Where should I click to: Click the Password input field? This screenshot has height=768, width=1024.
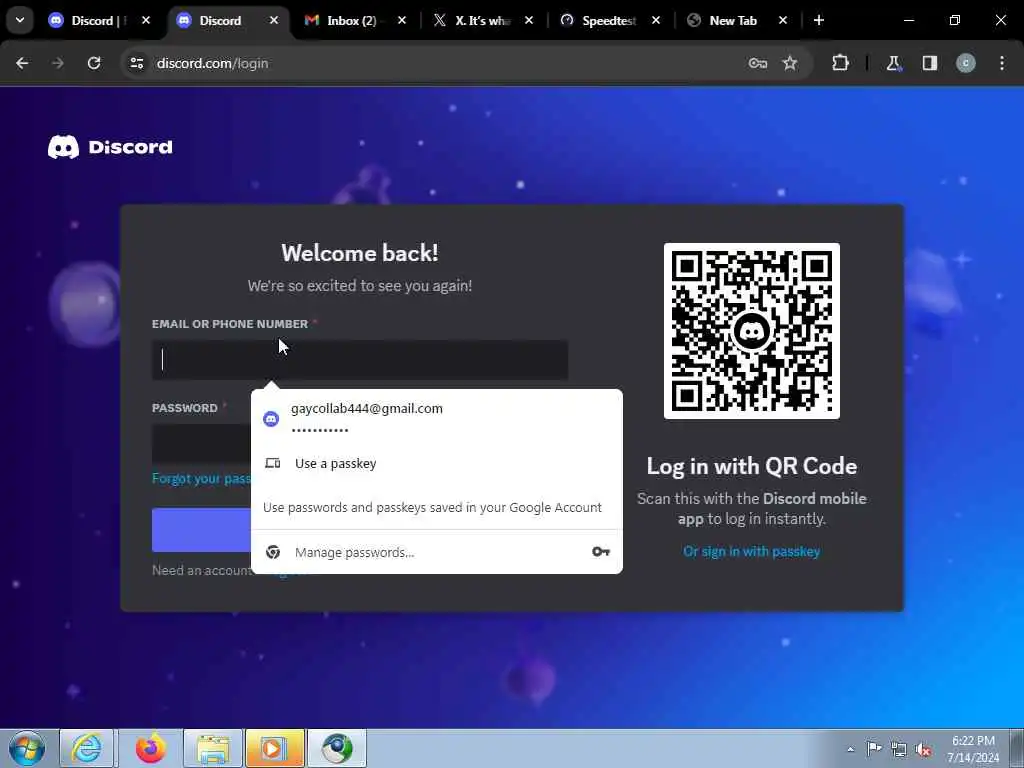click(x=201, y=443)
